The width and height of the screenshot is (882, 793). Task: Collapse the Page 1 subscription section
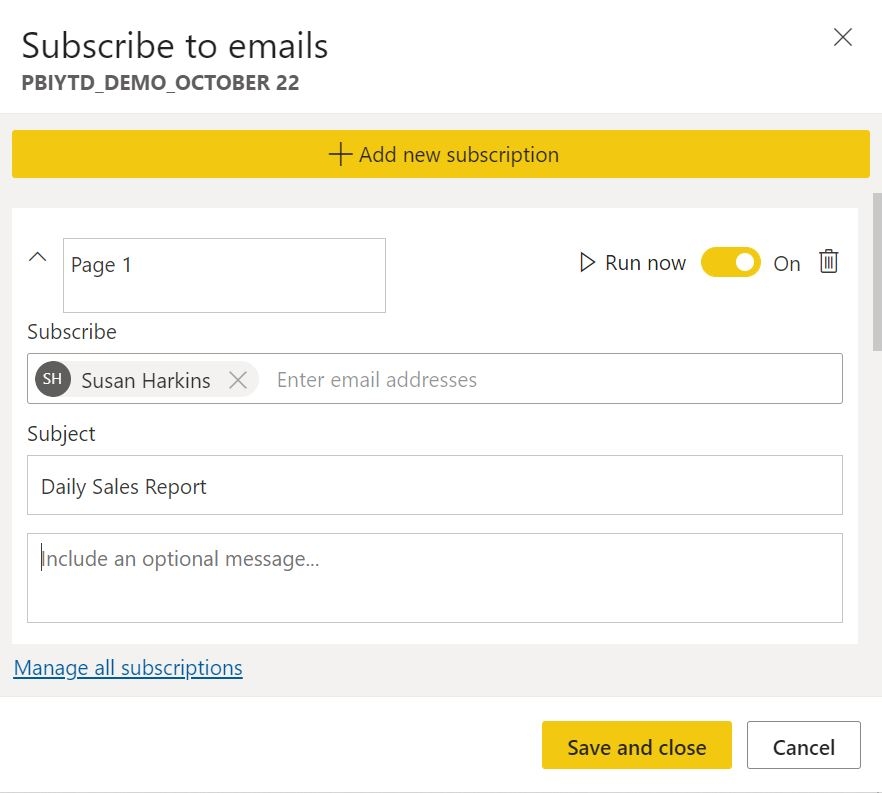click(x=37, y=257)
